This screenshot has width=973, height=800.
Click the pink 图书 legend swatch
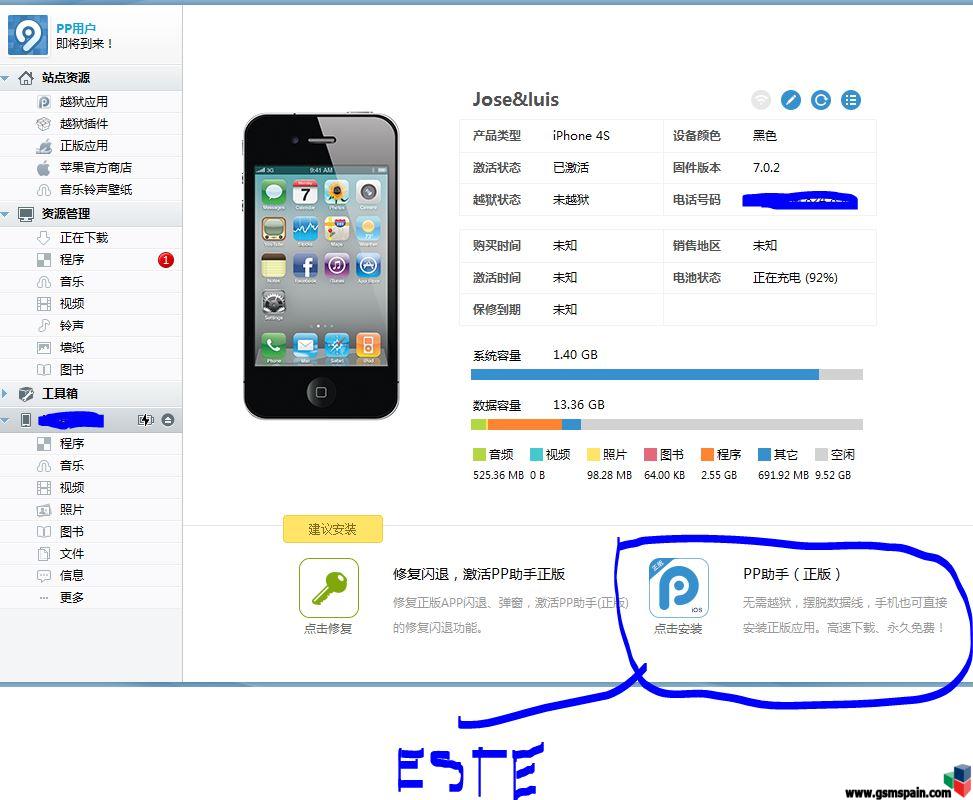[x=650, y=454]
